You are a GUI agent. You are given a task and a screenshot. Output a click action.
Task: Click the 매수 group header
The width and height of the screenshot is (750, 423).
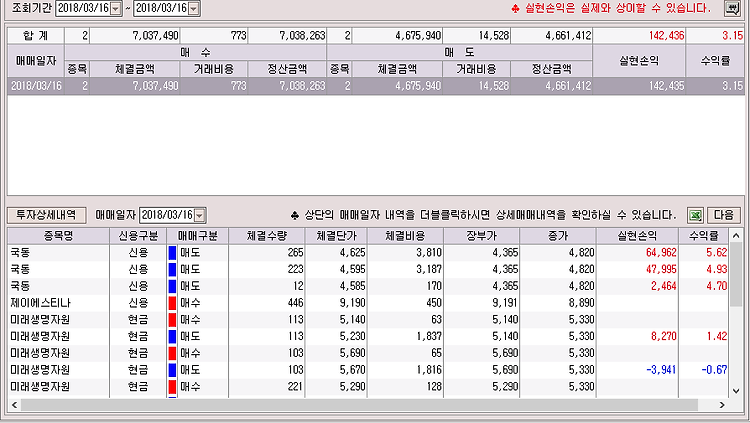click(195, 53)
